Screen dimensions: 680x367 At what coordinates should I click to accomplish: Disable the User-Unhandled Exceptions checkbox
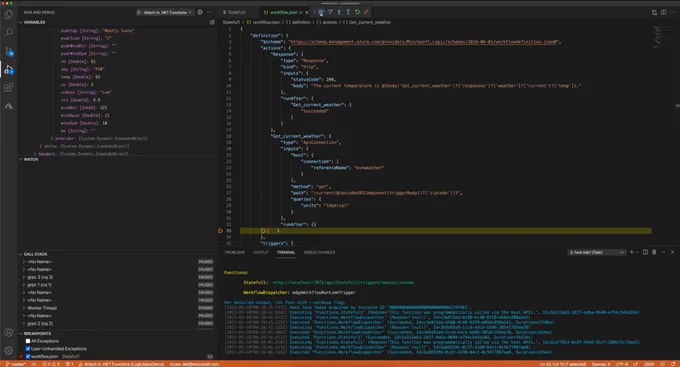(28, 349)
